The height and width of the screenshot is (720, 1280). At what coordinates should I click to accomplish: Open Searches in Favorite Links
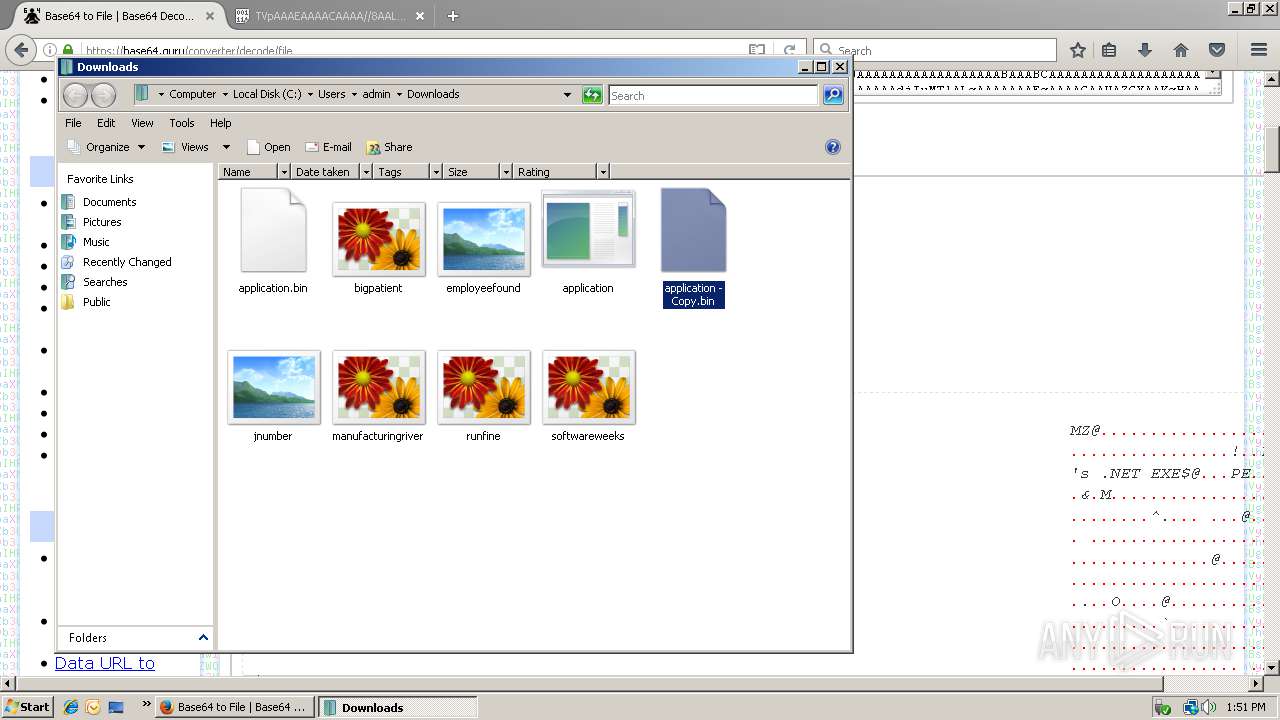[105, 282]
